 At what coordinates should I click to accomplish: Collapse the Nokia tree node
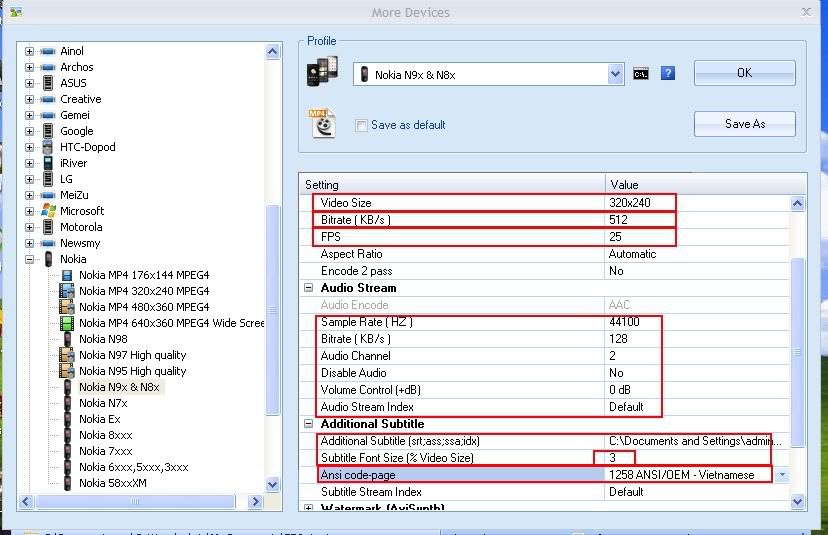pyautogui.click(x=30, y=259)
